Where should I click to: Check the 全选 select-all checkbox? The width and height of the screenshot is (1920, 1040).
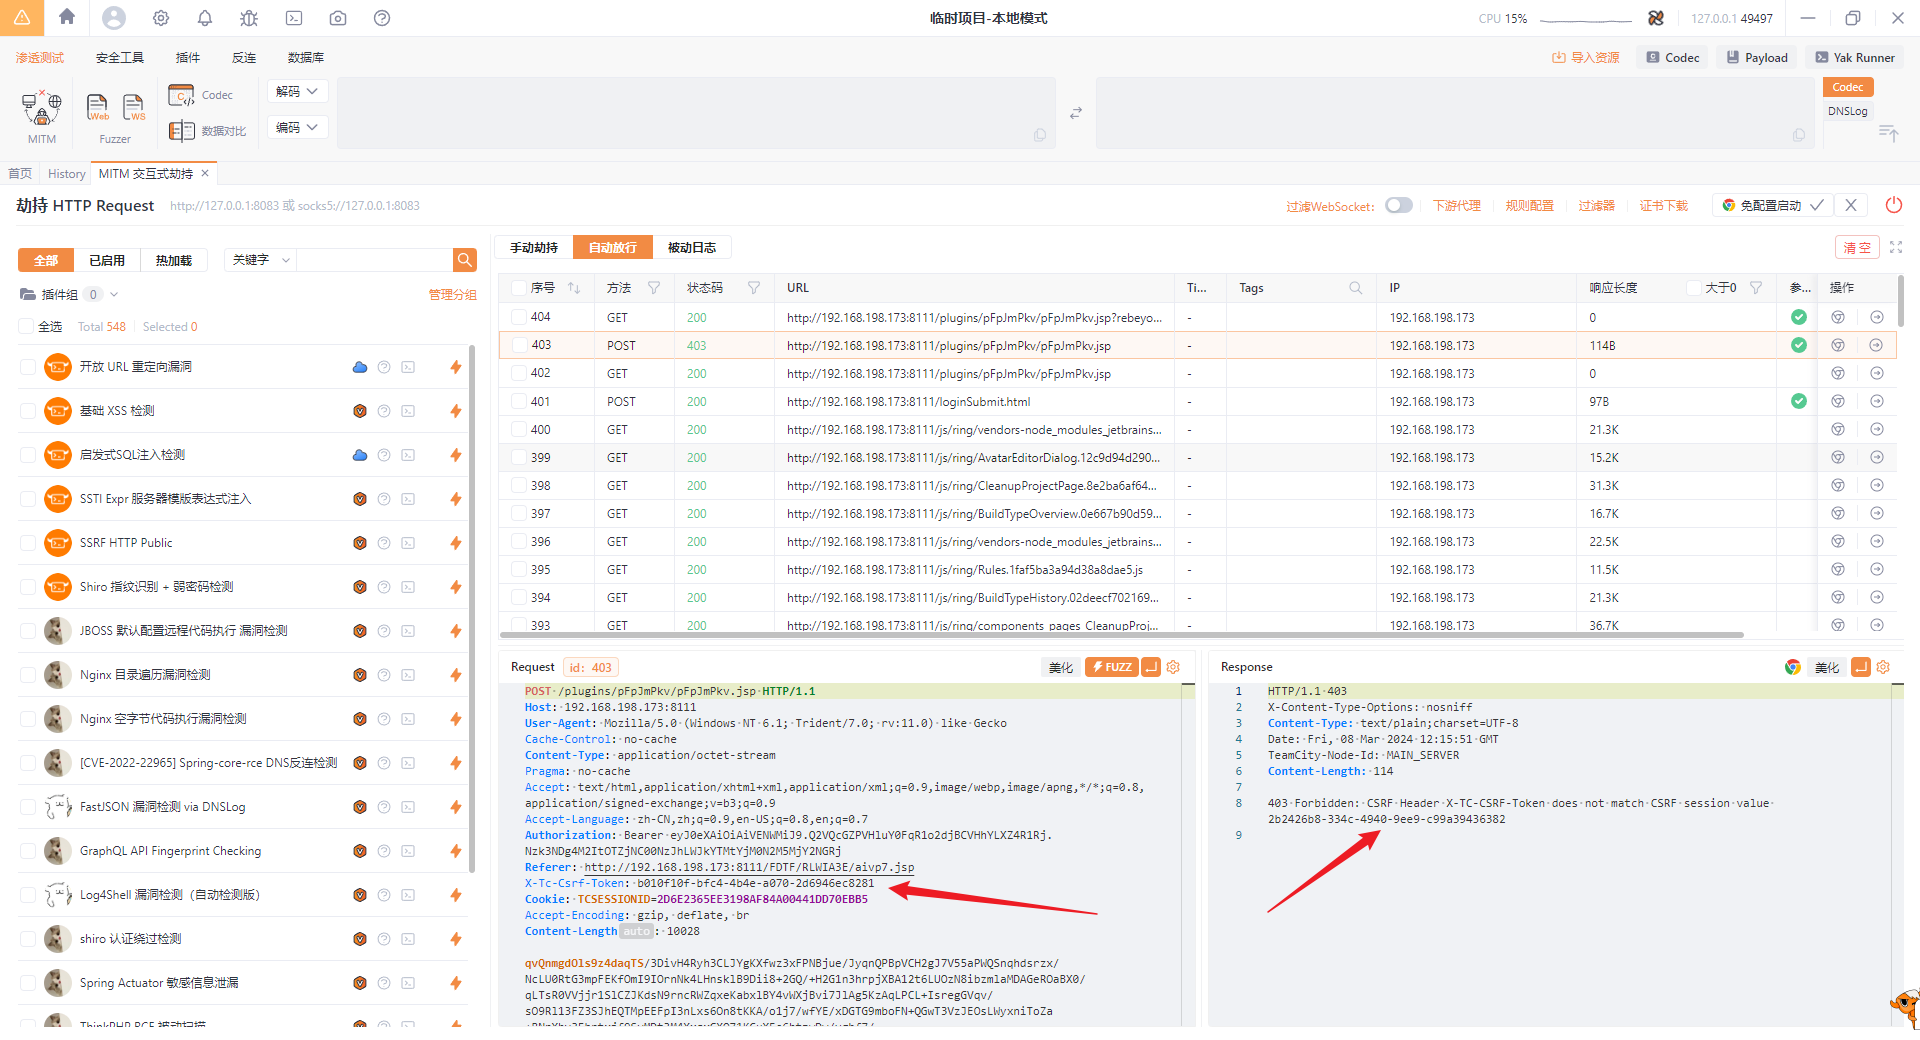point(27,327)
